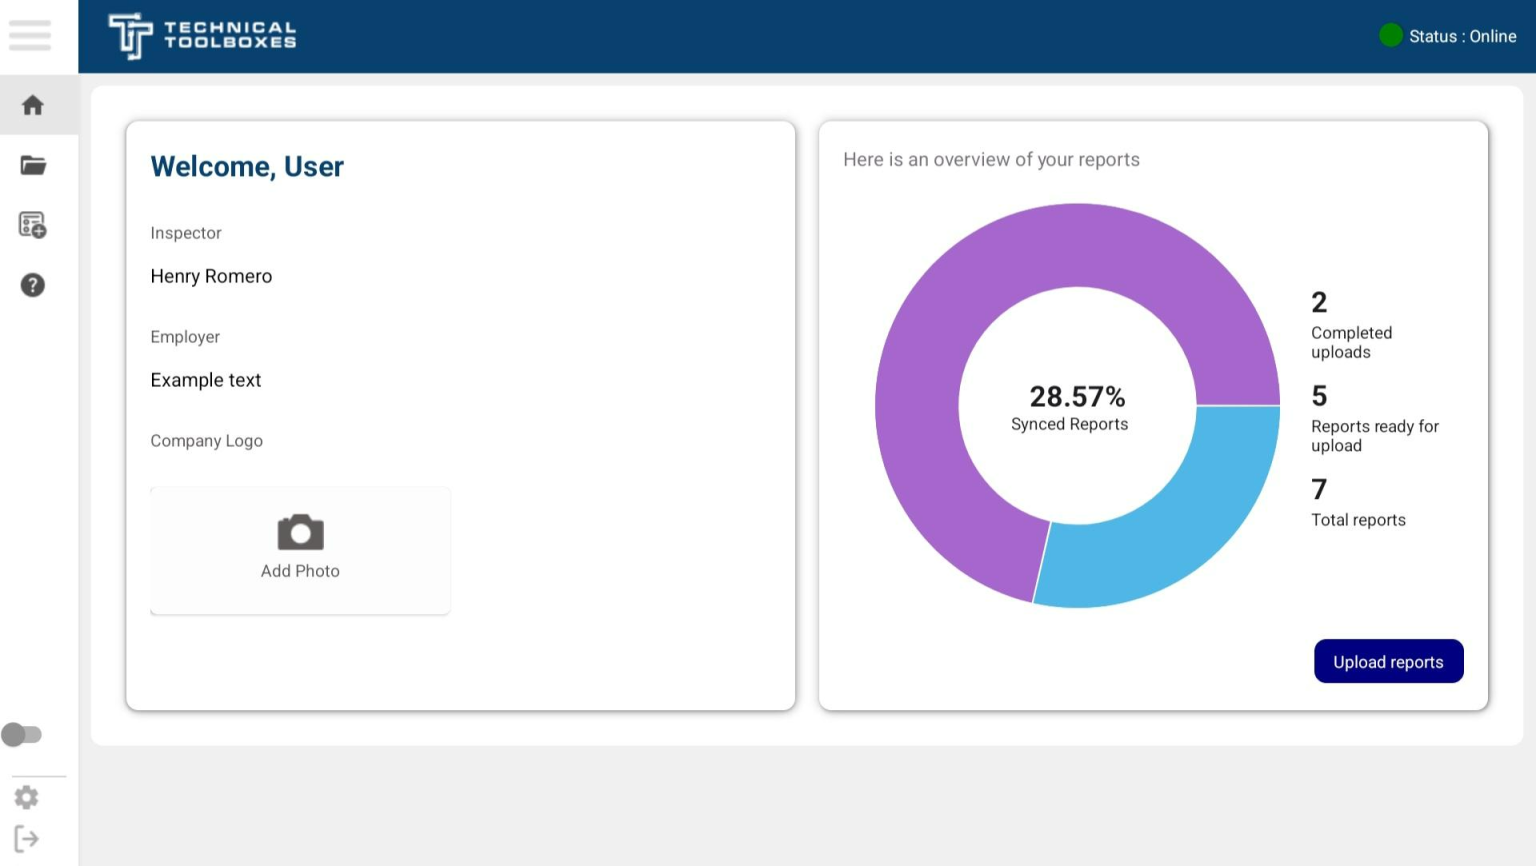Screen dimensions: 1536x866
Task: Click the Employer field showing Example text
Action: 206,380
